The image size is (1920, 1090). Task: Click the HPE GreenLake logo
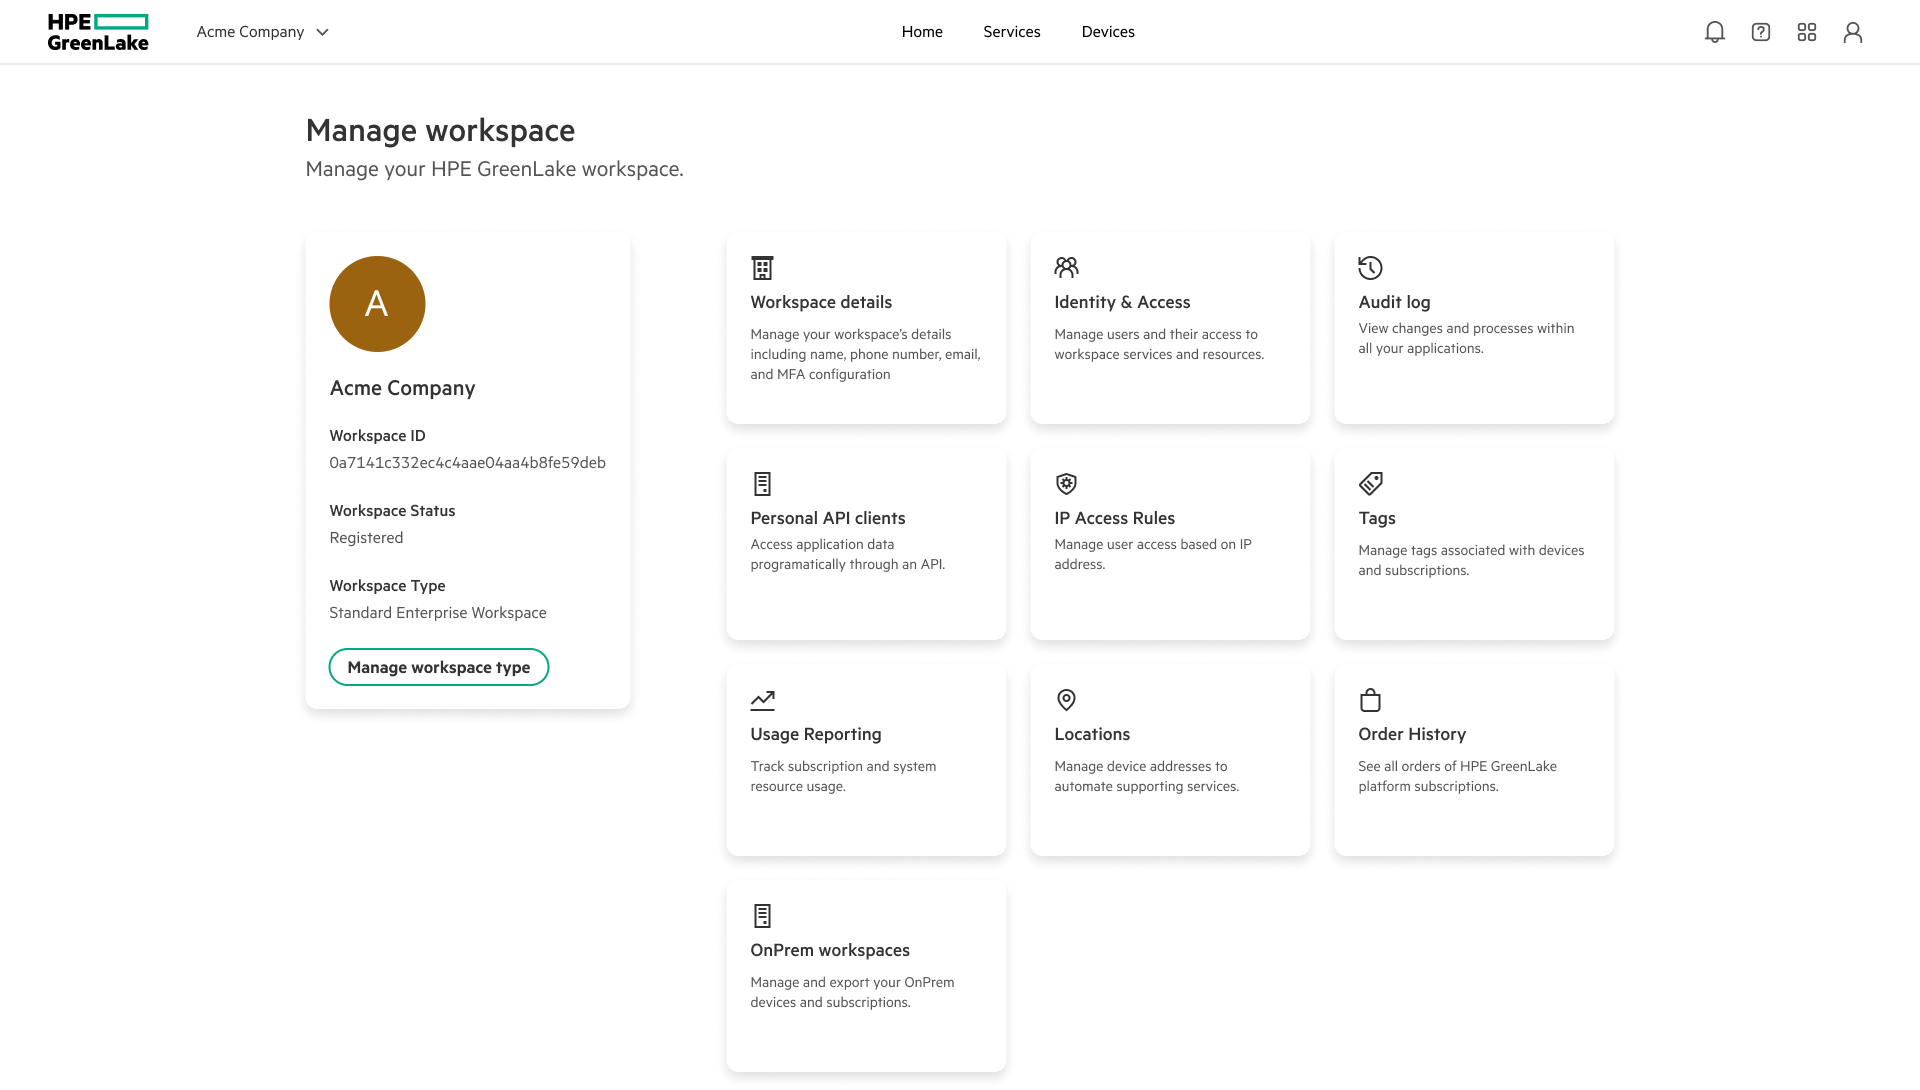[x=98, y=32]
